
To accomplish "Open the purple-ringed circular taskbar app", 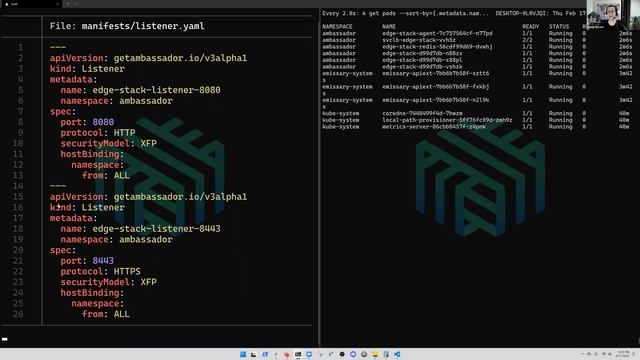I will pos(353,354).
